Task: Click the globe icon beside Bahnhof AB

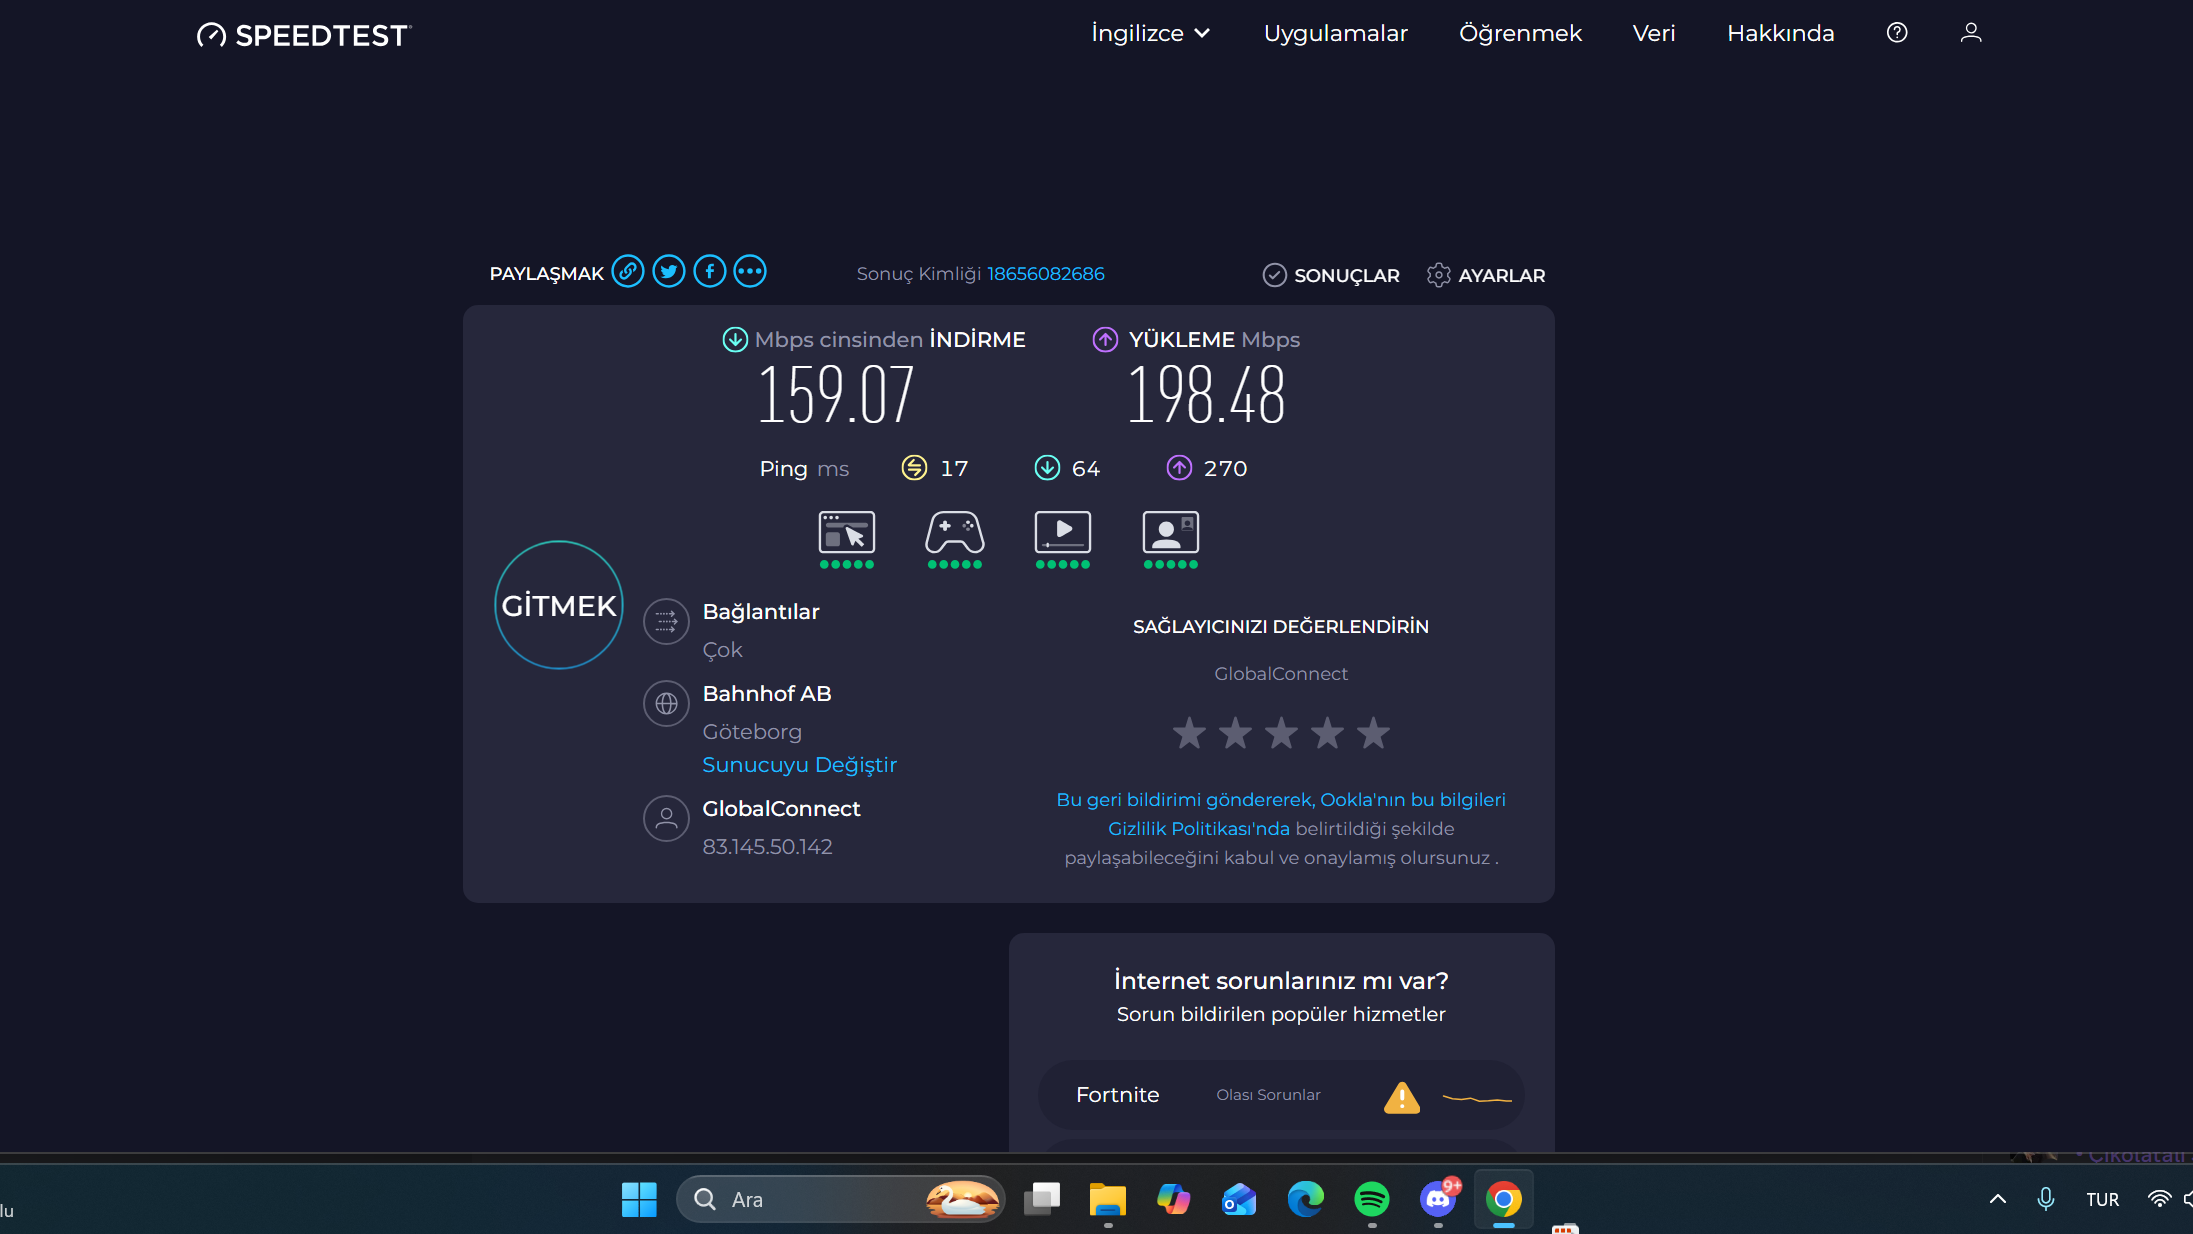Action: (x=666, y=704)
